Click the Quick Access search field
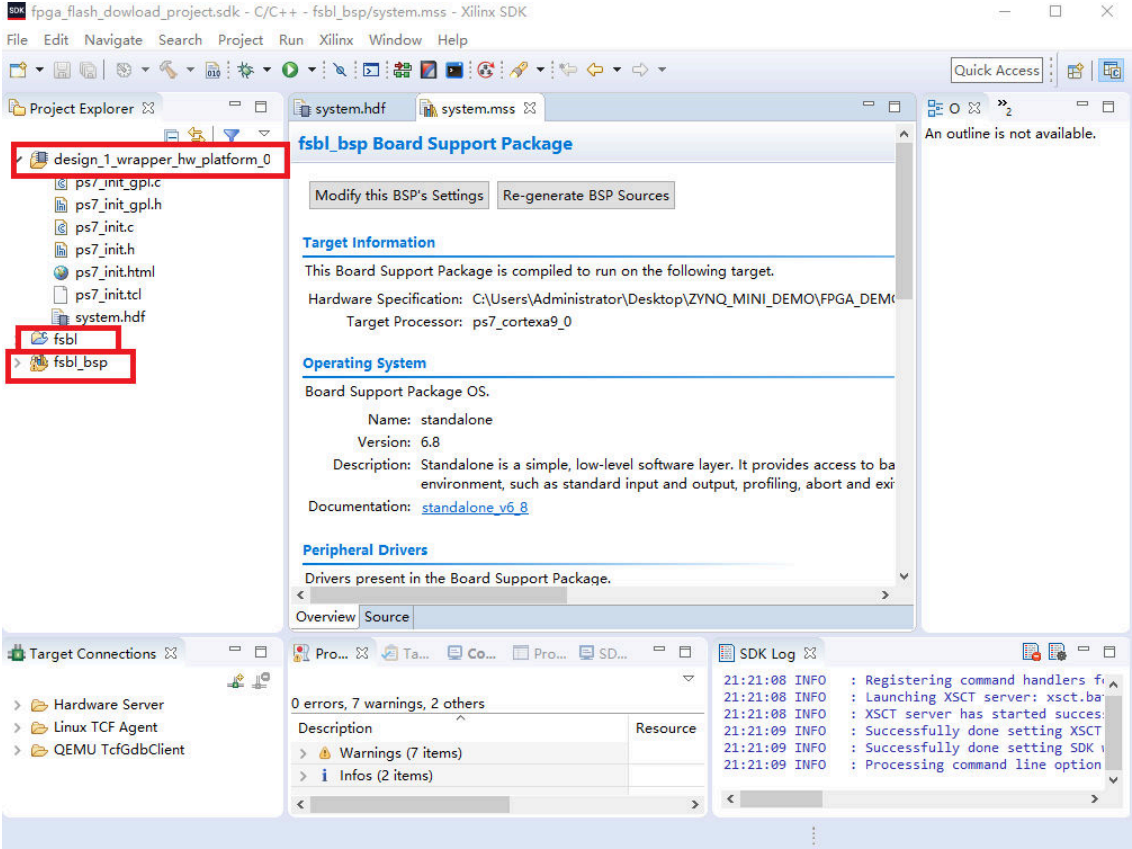 point(996,70)
